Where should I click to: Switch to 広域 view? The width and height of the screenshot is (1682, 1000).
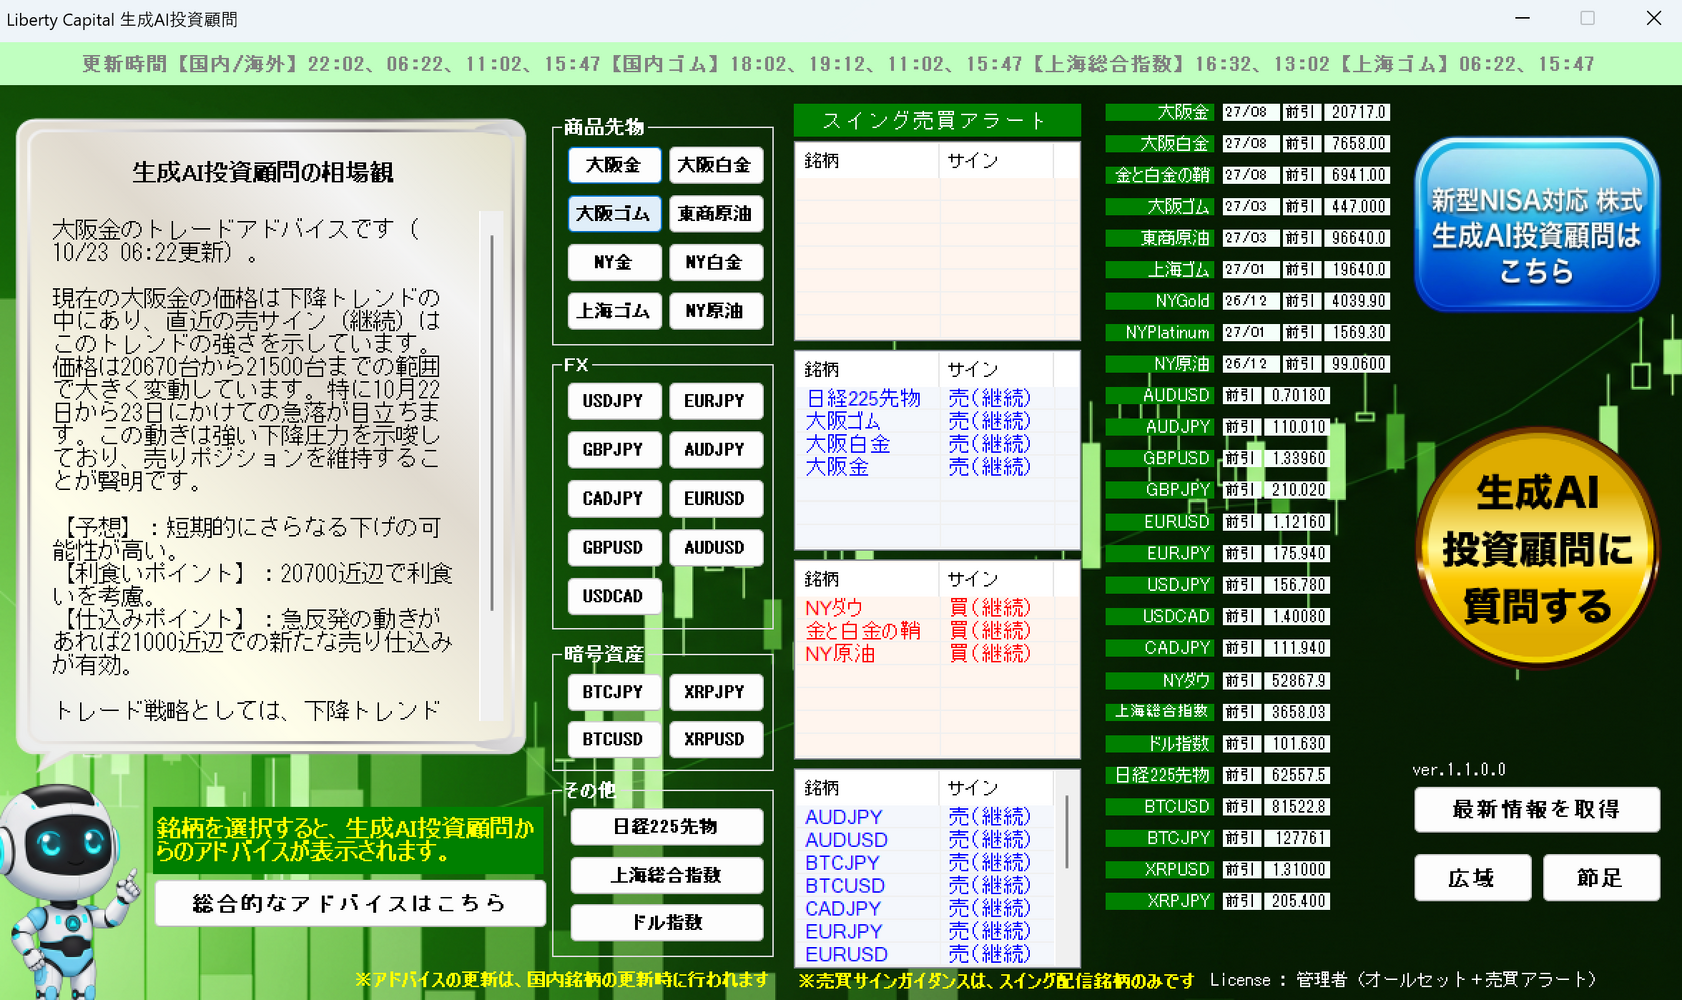[x=1472, y=877]
